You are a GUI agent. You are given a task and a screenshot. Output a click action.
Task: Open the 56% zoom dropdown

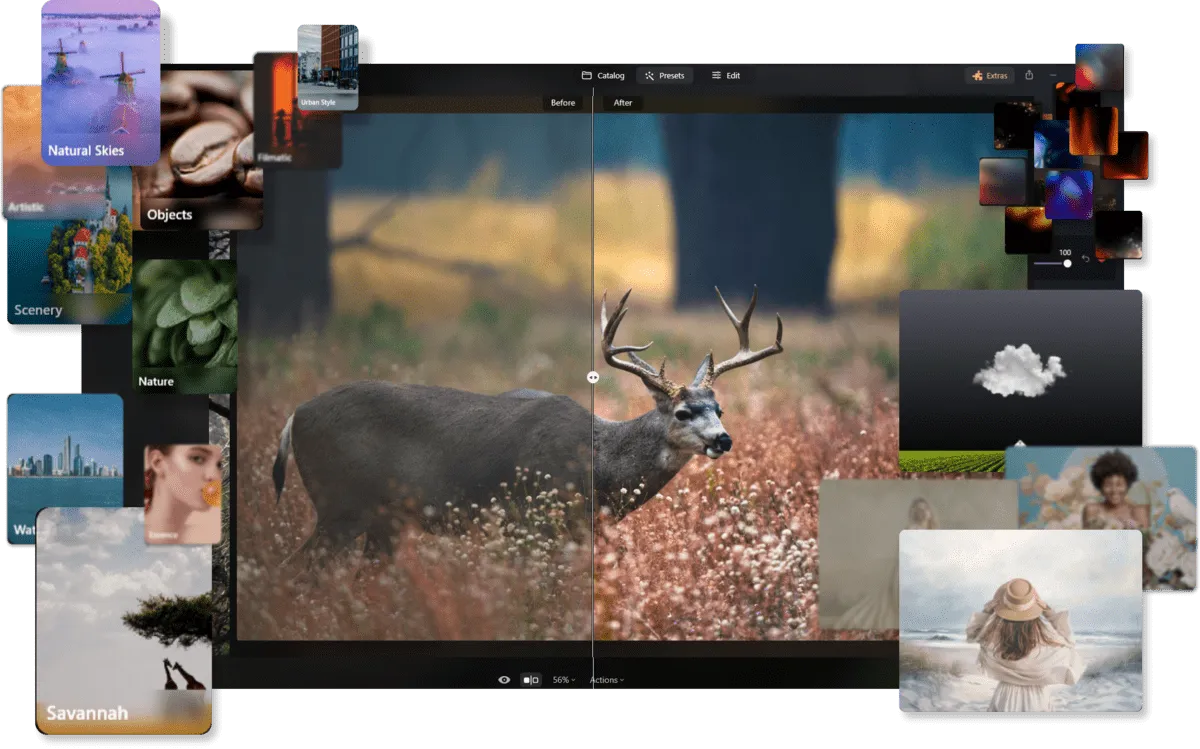pos(564,680)
